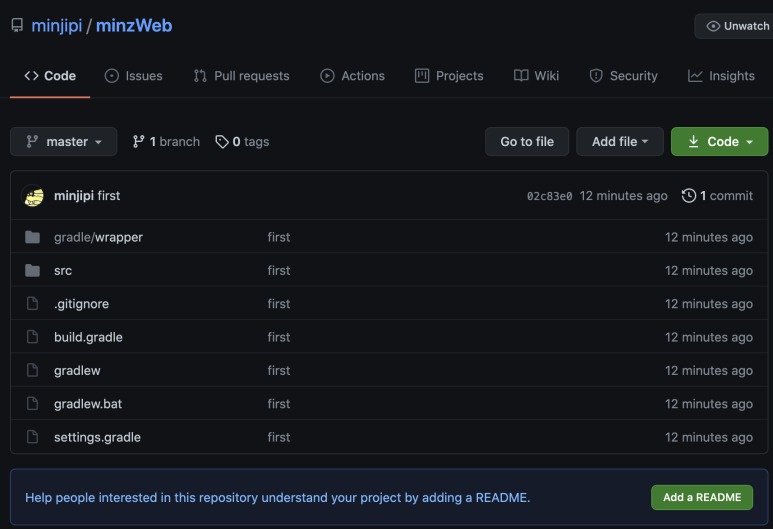Screen dimensions: 773x529
Task: Open the Pull requests tab
Action: pyautogui.click(x=241, y=76)
